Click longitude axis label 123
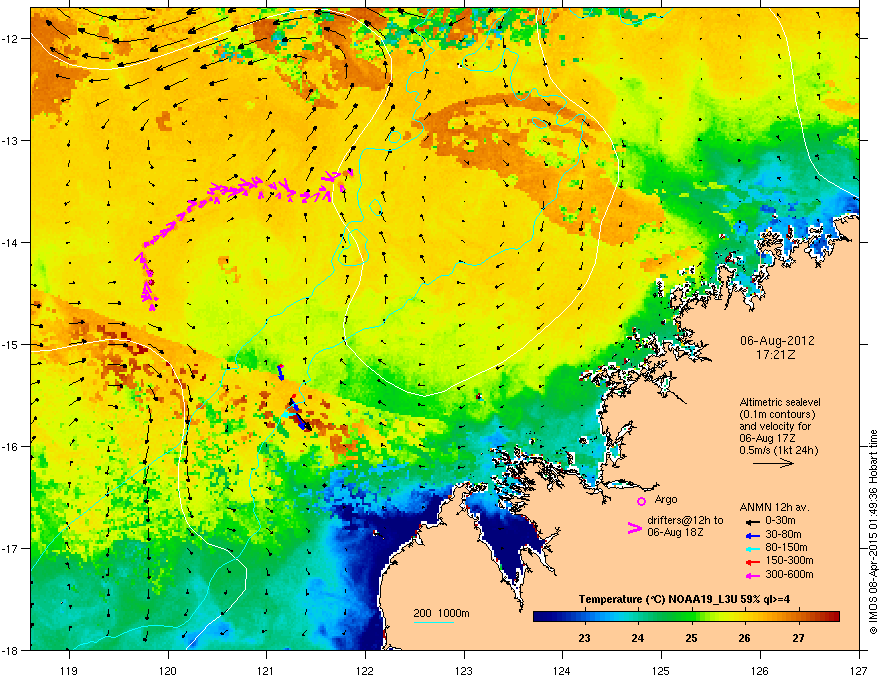 pyautogui.click(x=464, y=670)
